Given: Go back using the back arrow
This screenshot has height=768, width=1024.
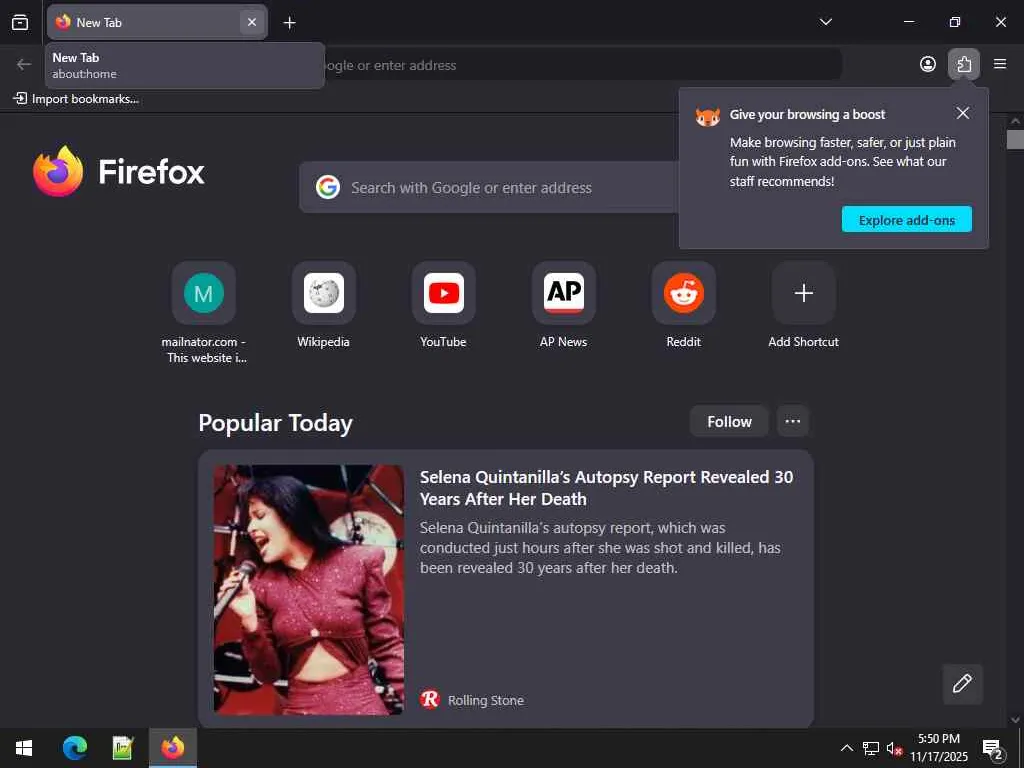Looking at the screenshot, I should point(24,64).
